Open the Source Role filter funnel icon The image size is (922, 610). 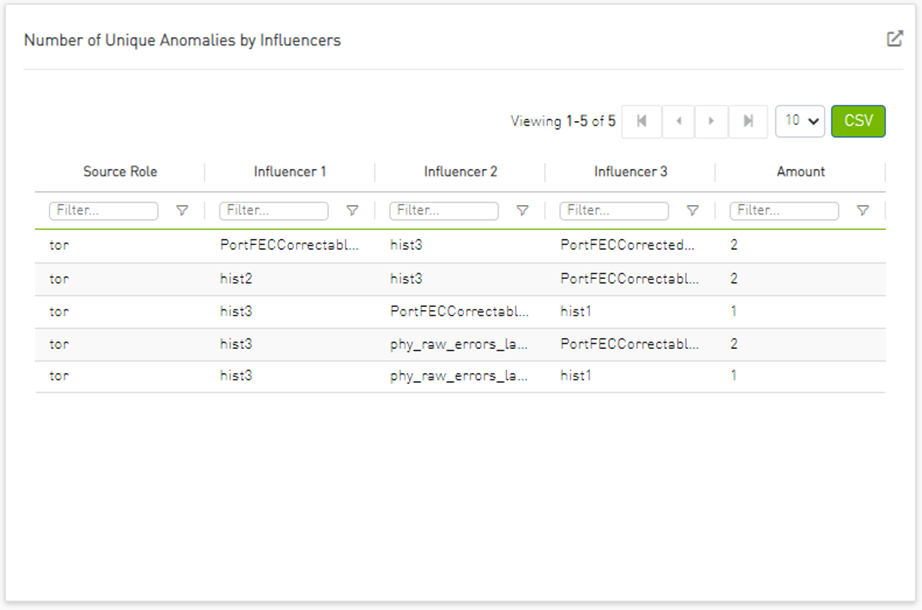tap(182, 211)
